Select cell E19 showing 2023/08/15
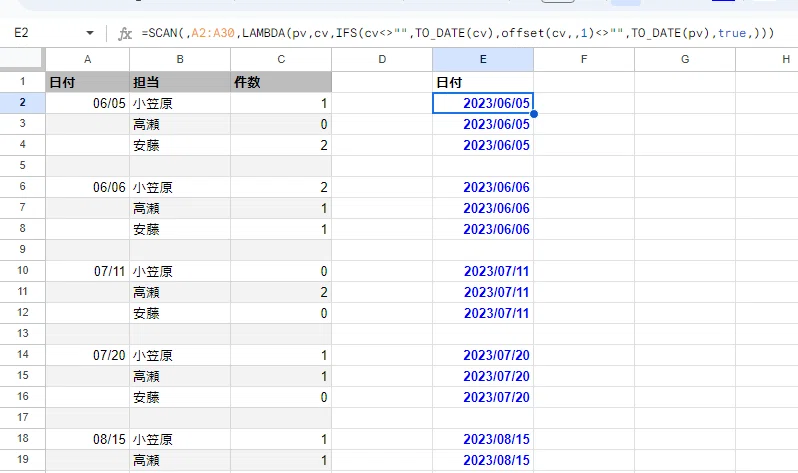The width and height of the screenshot is (798, 473). pos(483,460)
